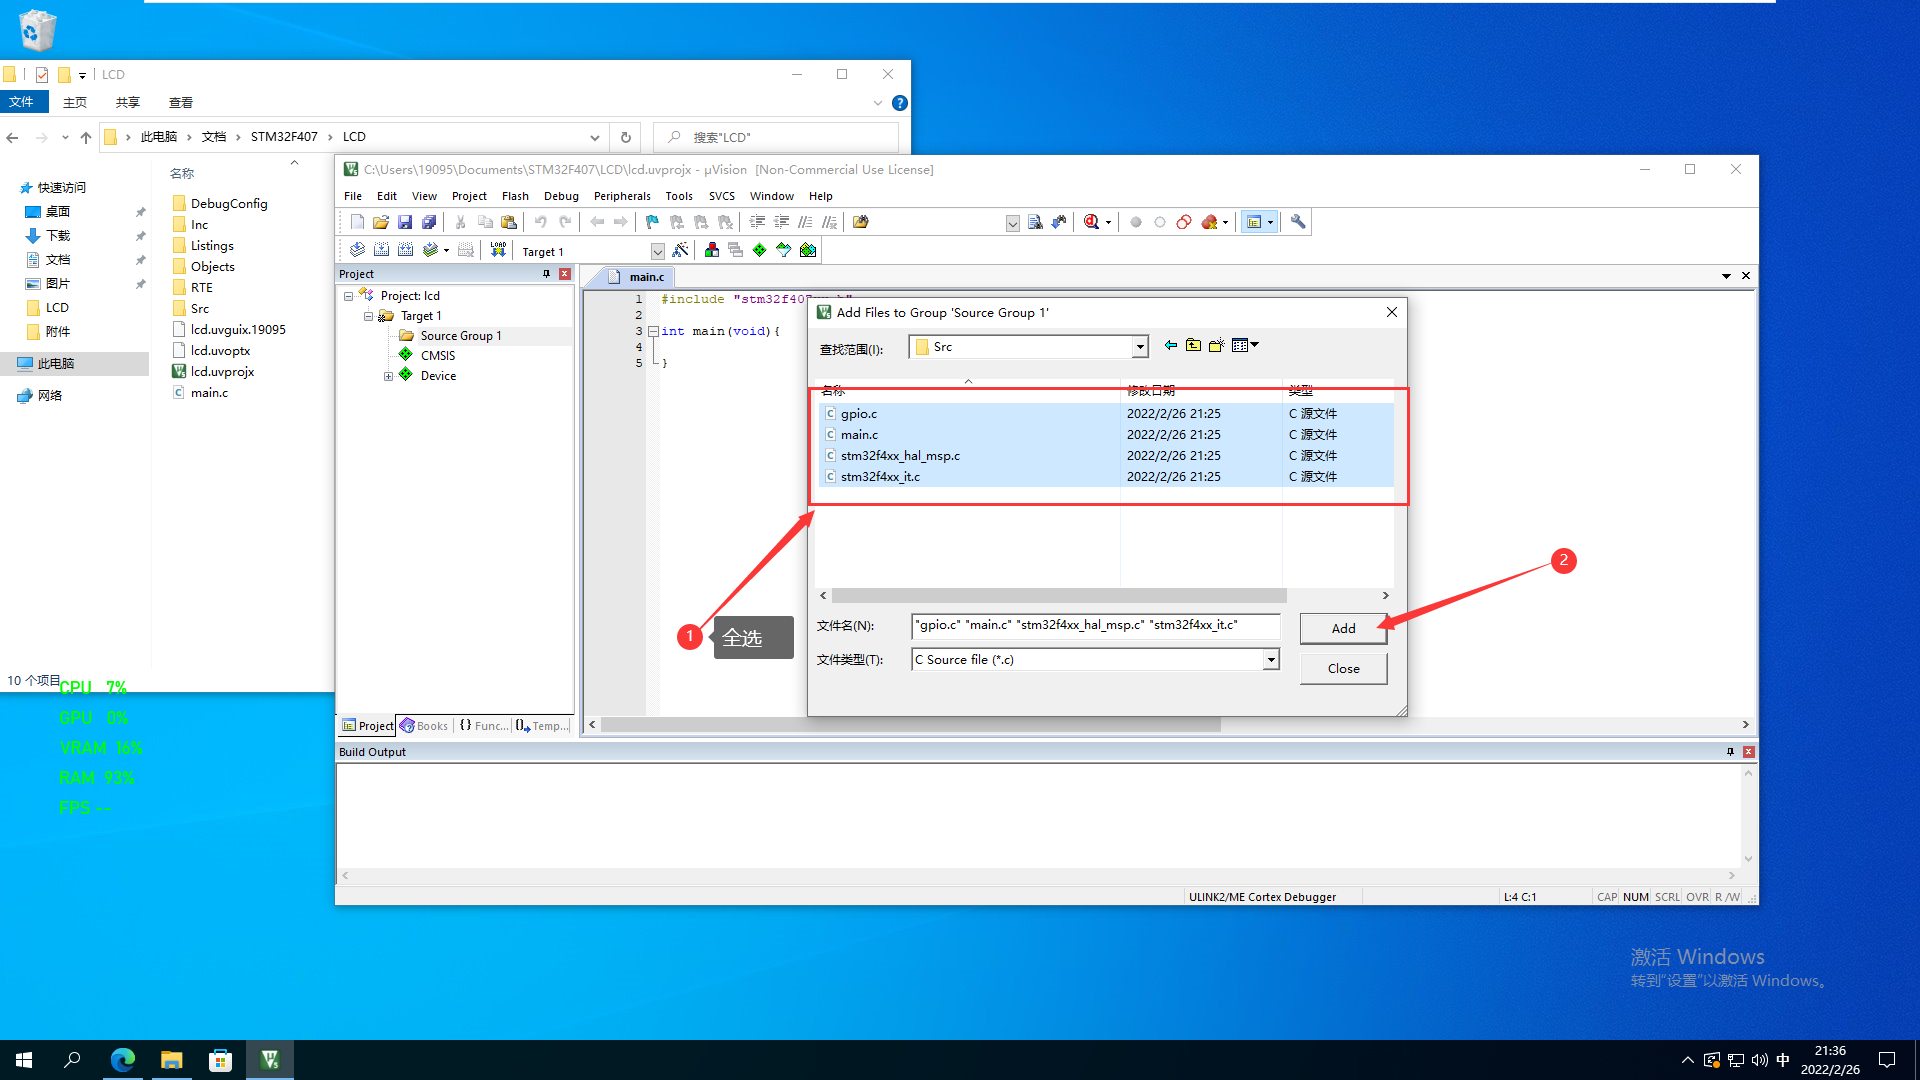Click the Save All files toolbar icon
The width and height of the screenshot is (1920, 1080).
pos(429,222)
